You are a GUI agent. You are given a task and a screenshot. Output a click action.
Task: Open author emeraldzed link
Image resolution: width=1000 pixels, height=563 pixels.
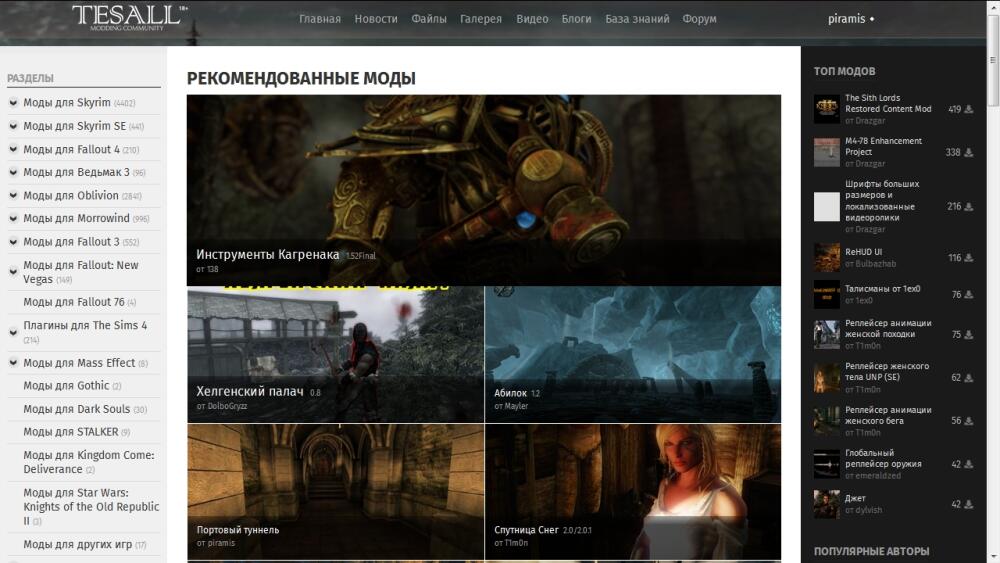(x=878, y=476)
